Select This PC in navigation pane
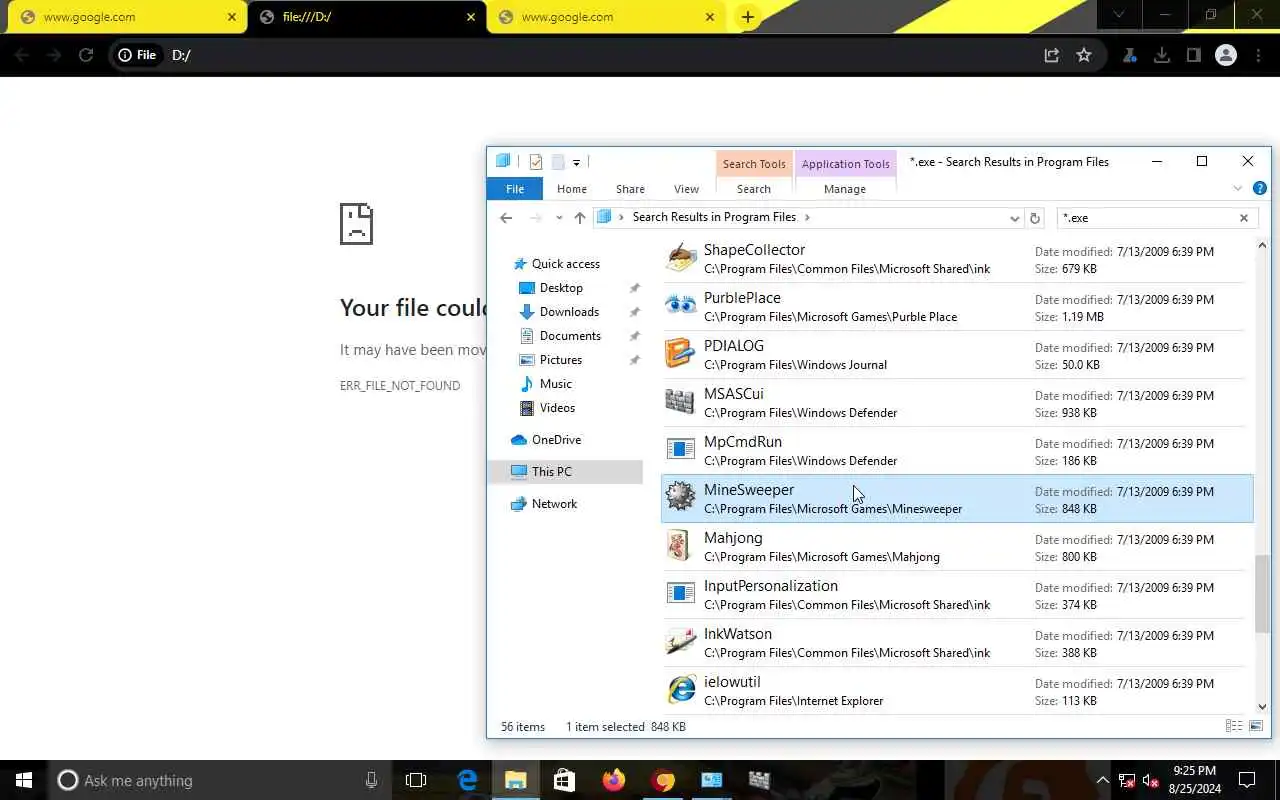Viewport: 1280px width, 800px height. tap(565, 472)
